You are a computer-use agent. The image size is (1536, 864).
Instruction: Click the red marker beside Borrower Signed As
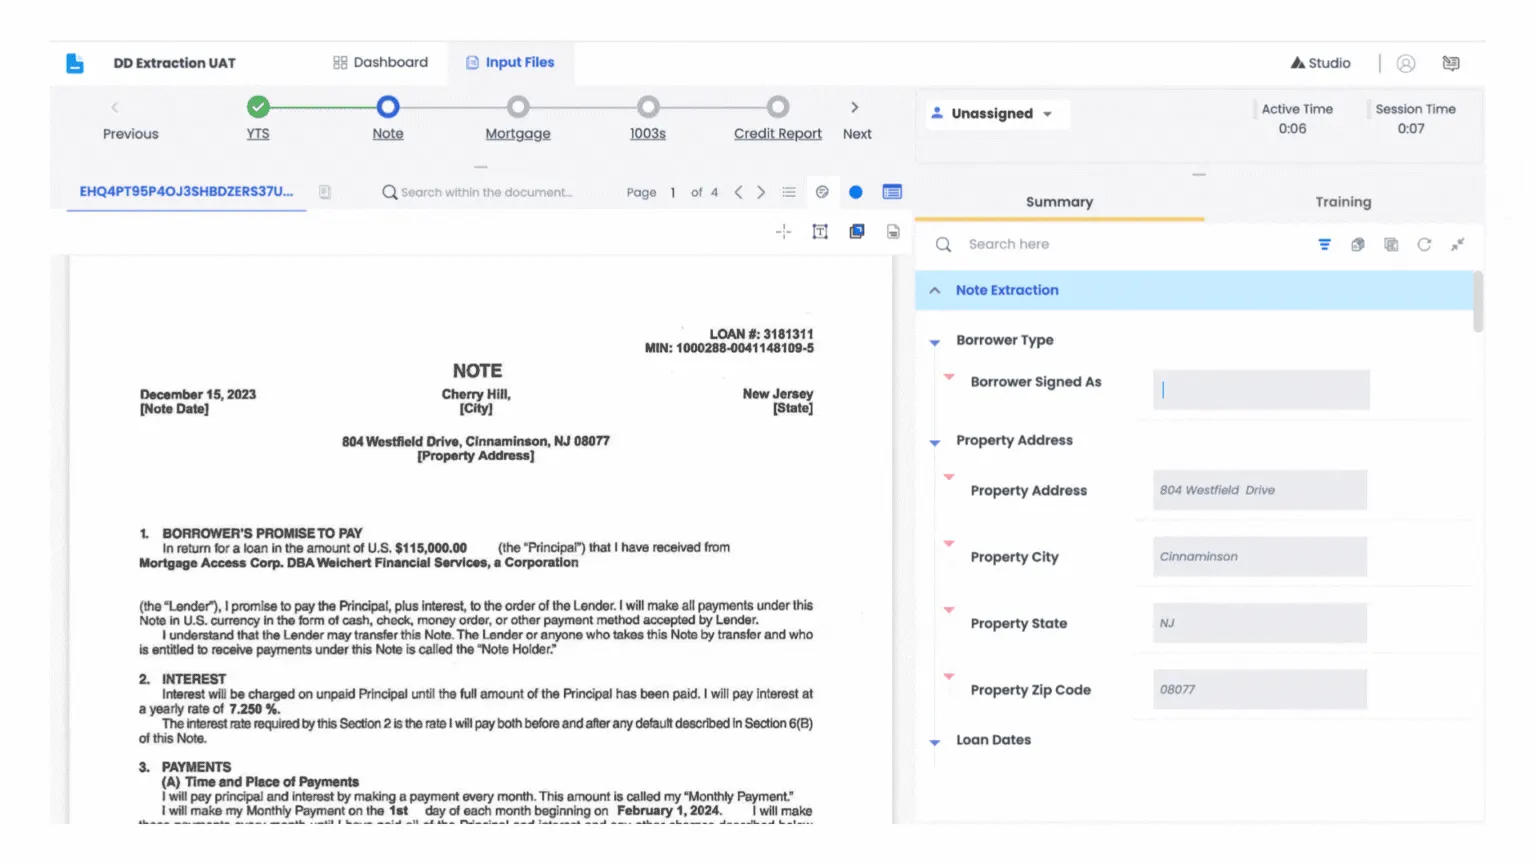coord(949,377)
